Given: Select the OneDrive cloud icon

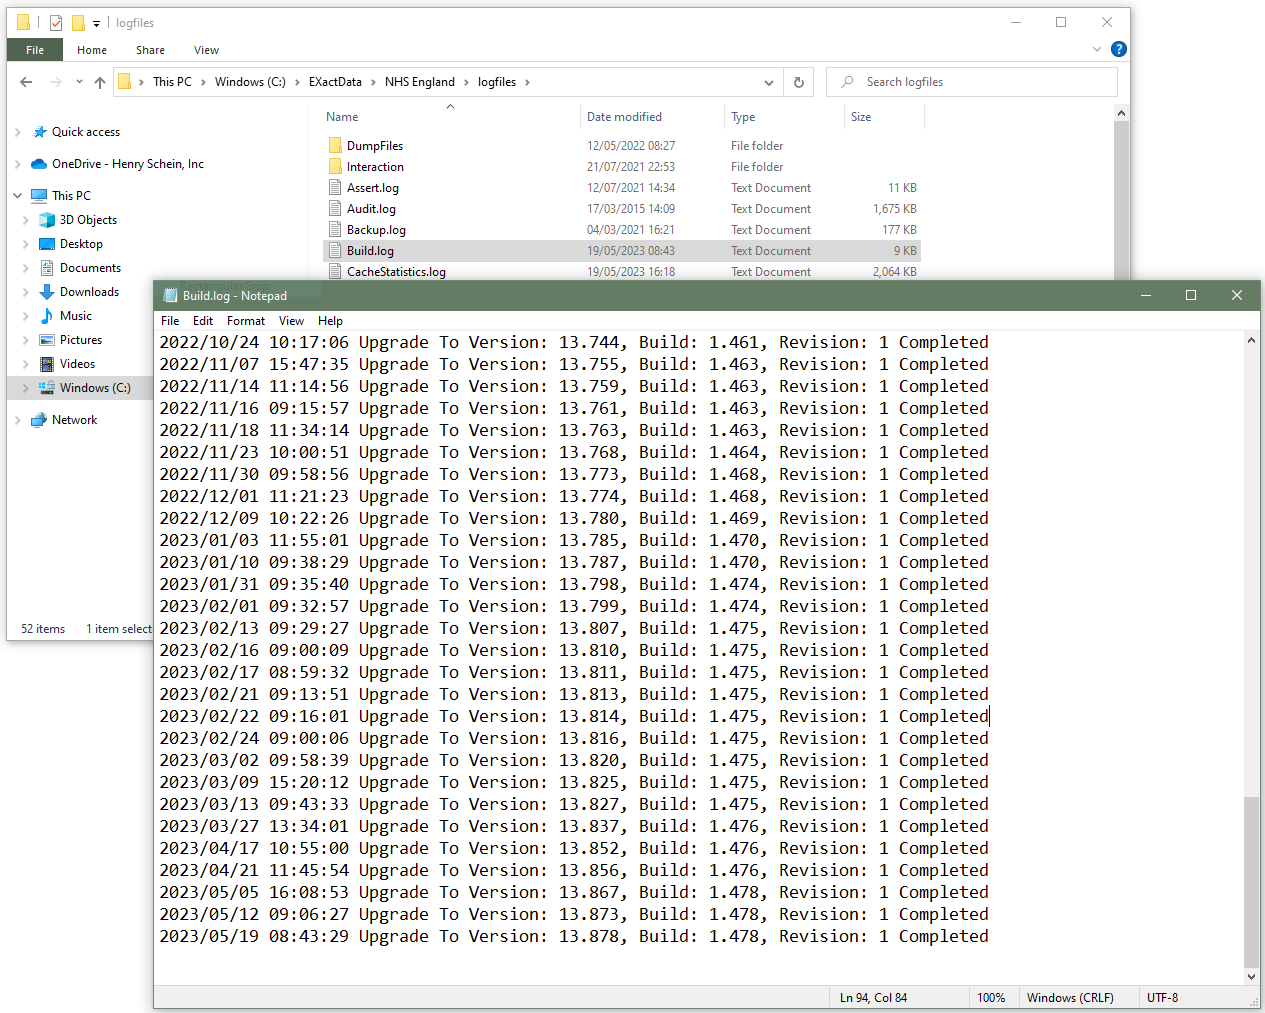Looking at the screenshot, I should pos(39,164).
